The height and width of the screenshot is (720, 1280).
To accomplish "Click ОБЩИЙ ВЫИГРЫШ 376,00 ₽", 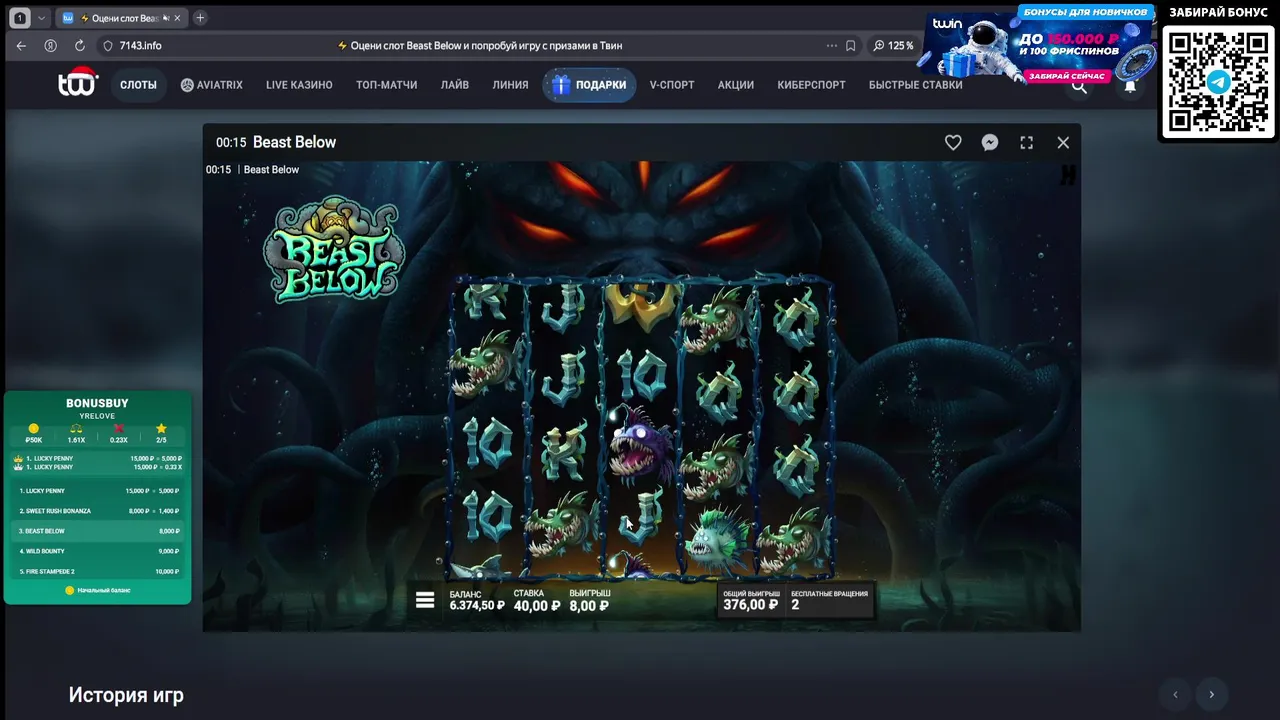I will pyautogui.click(x=751, y=600).
